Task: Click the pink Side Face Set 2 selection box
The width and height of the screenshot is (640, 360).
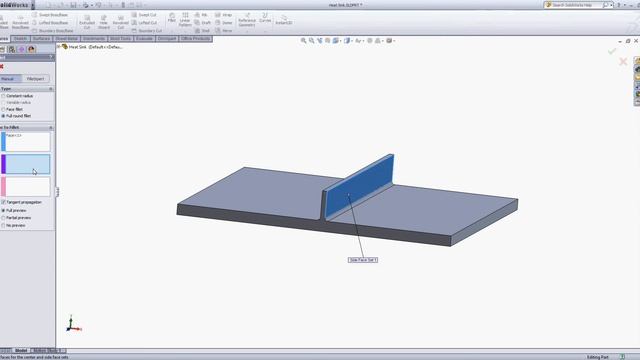Action: (26, 186)
